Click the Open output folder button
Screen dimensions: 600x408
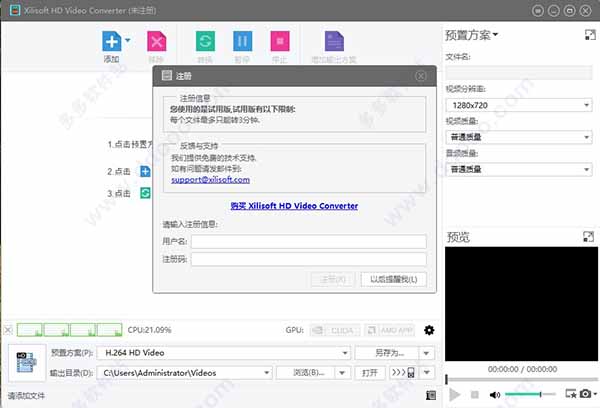coord(370,373)
